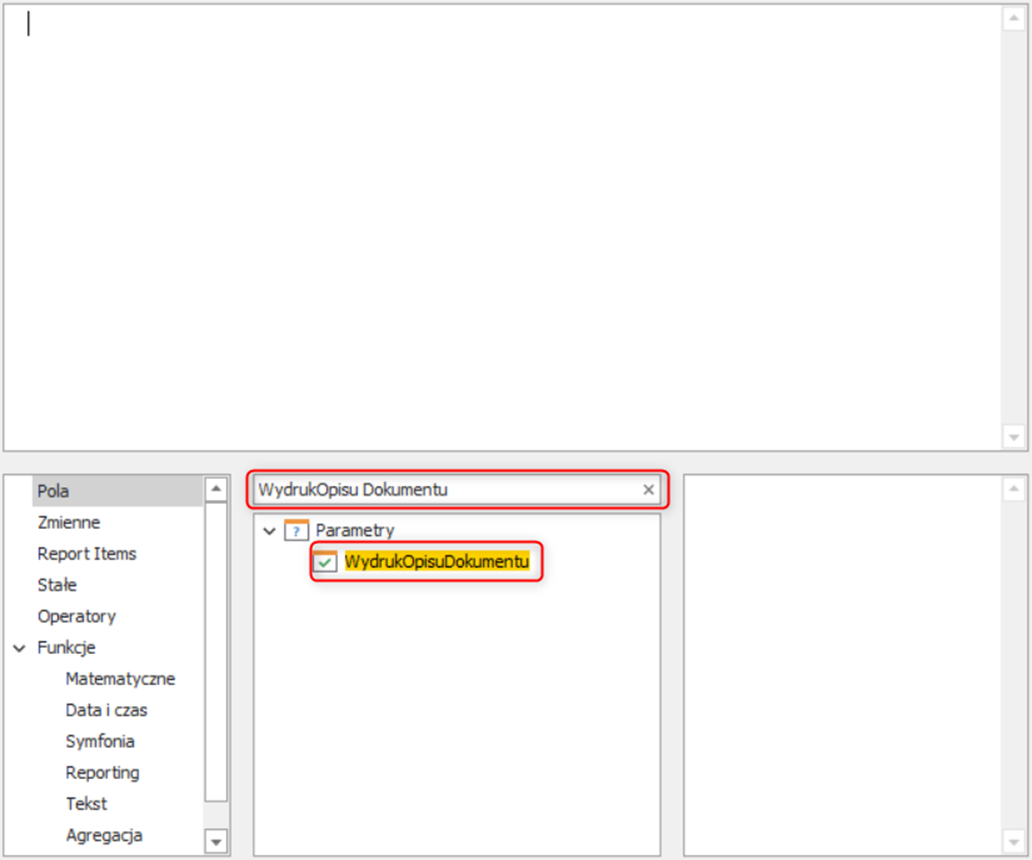1032x860 pixels.
Task: Select the Agregacja functions group
Action: [104, 835]
